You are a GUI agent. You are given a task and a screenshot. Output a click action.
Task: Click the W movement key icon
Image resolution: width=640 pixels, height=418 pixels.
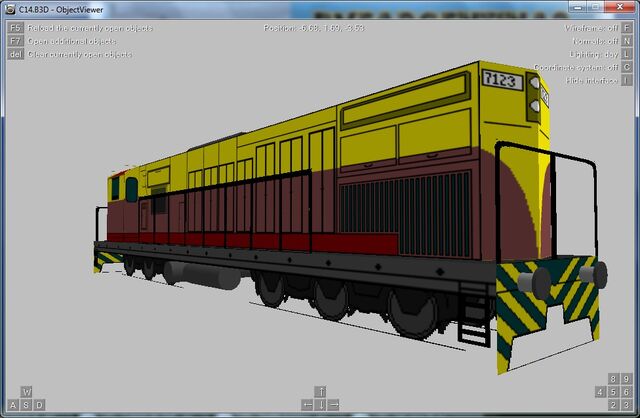(26, 392)
